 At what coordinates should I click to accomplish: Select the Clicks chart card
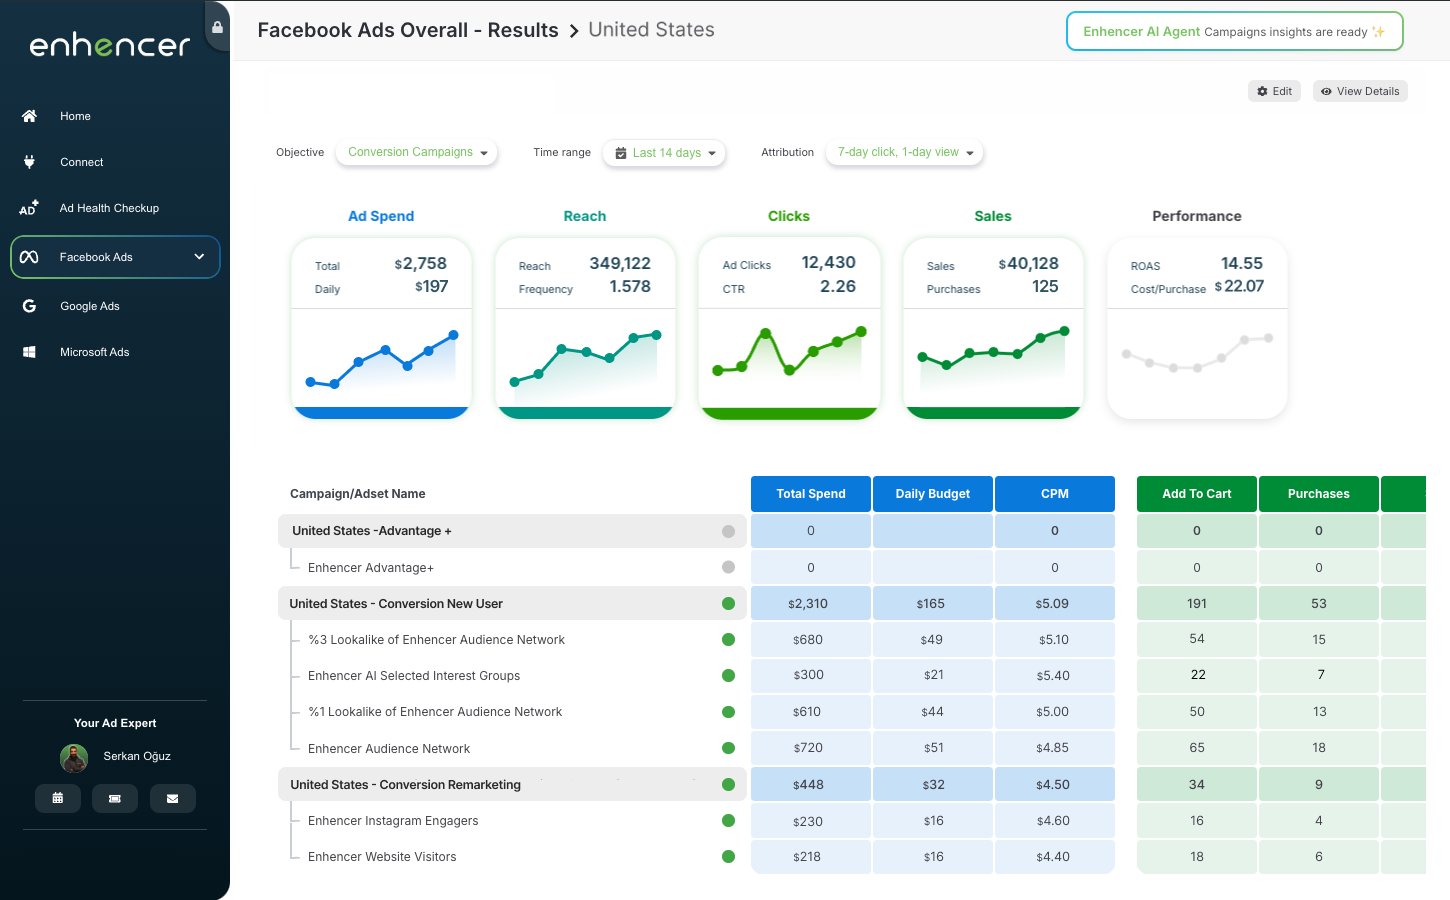pos(789,328)
